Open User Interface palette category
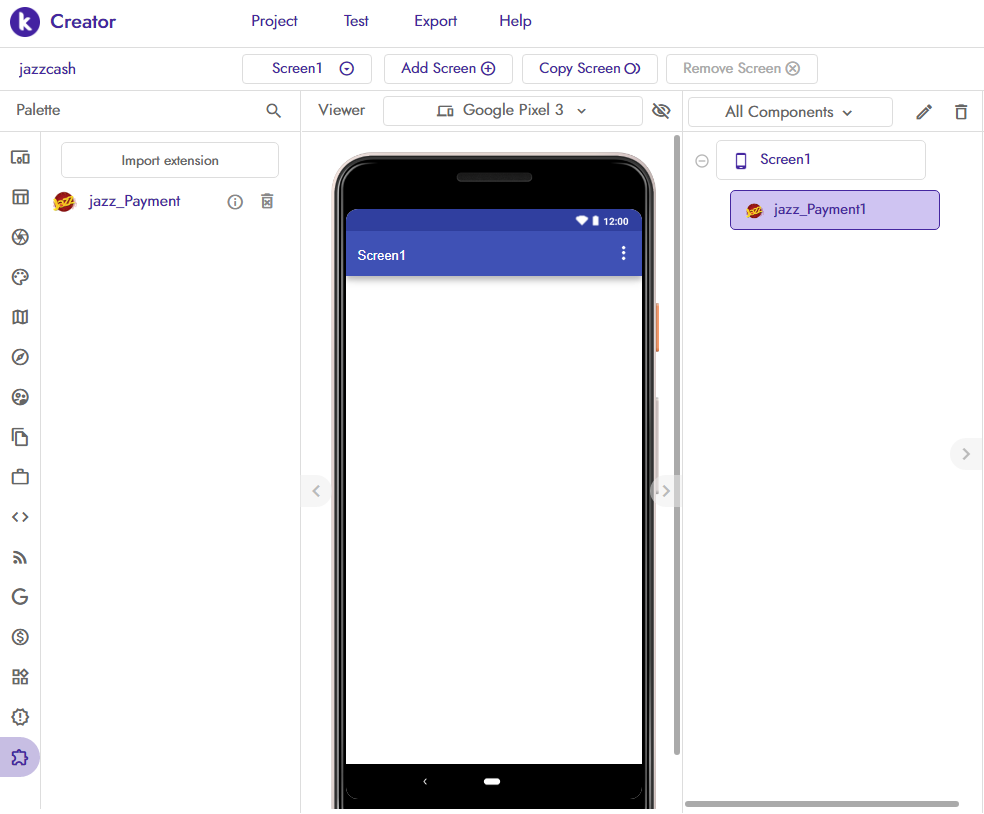This screenshot has height=814, width=984. click(x=20, y=157)
